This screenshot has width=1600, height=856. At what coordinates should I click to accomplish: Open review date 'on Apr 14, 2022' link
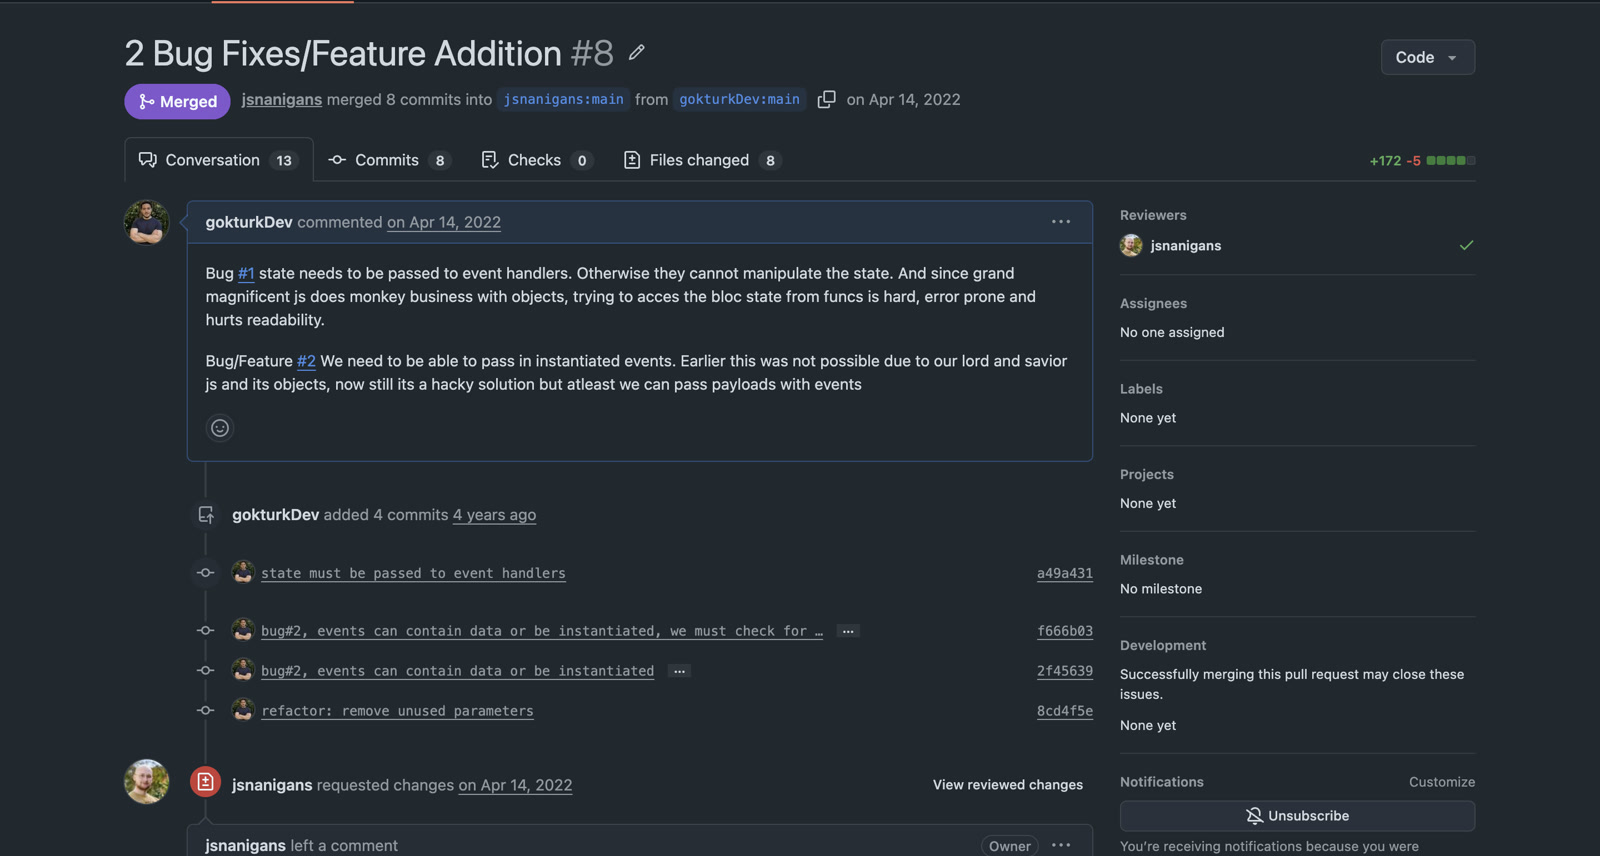tap(515, 785)
